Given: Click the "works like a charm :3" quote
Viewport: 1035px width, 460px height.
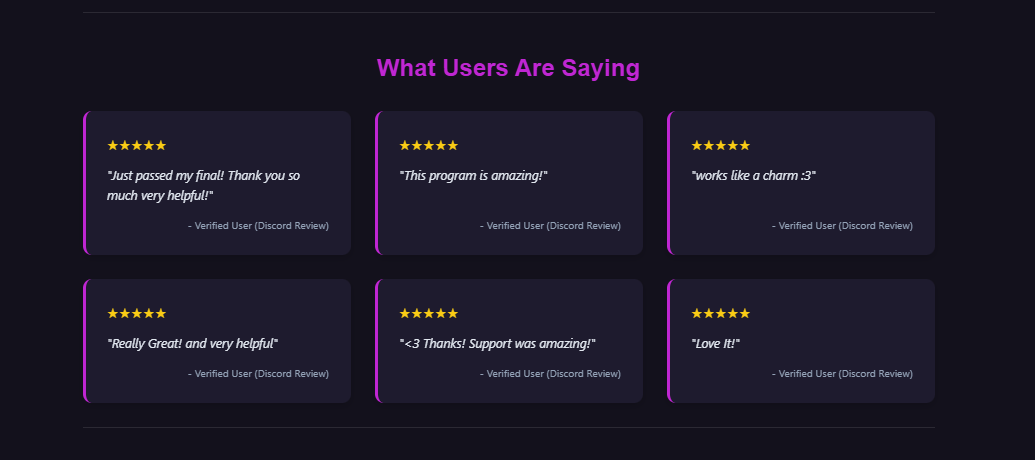Looking at the screenshot, I should (x=753, y=176).
